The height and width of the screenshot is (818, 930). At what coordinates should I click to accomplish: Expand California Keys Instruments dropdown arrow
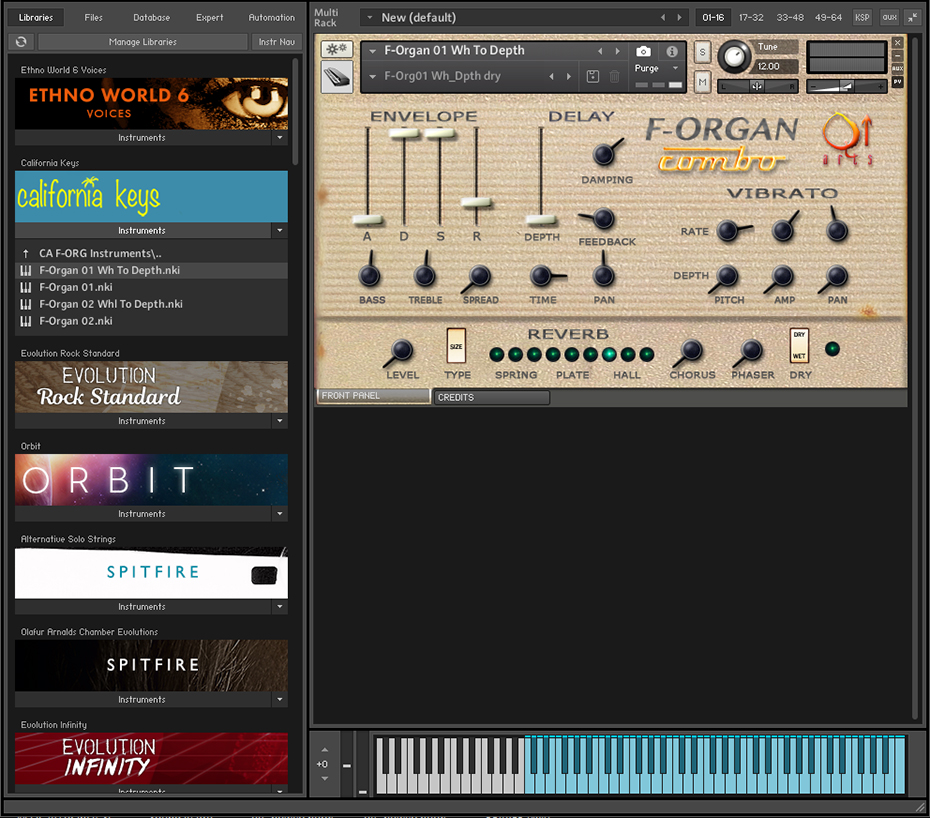pos(280,230)
